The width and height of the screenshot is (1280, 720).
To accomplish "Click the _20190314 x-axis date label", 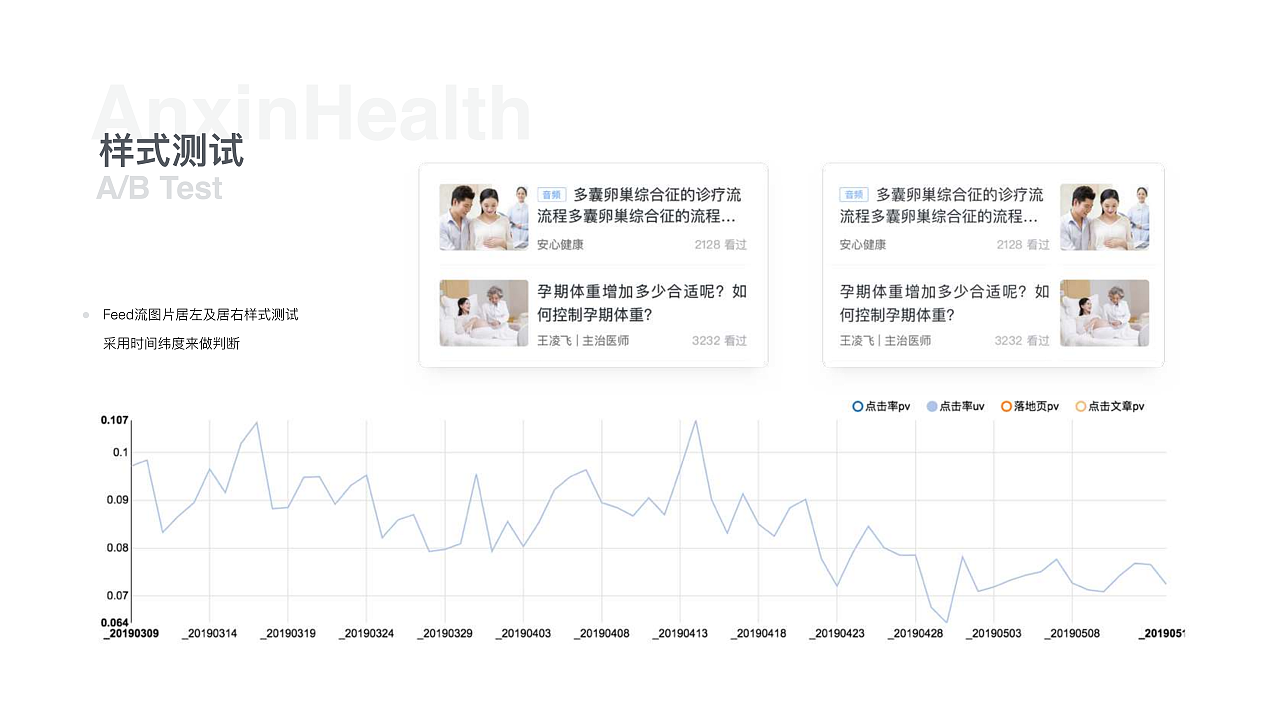I will pyautogui.click(x=209, y=633).
